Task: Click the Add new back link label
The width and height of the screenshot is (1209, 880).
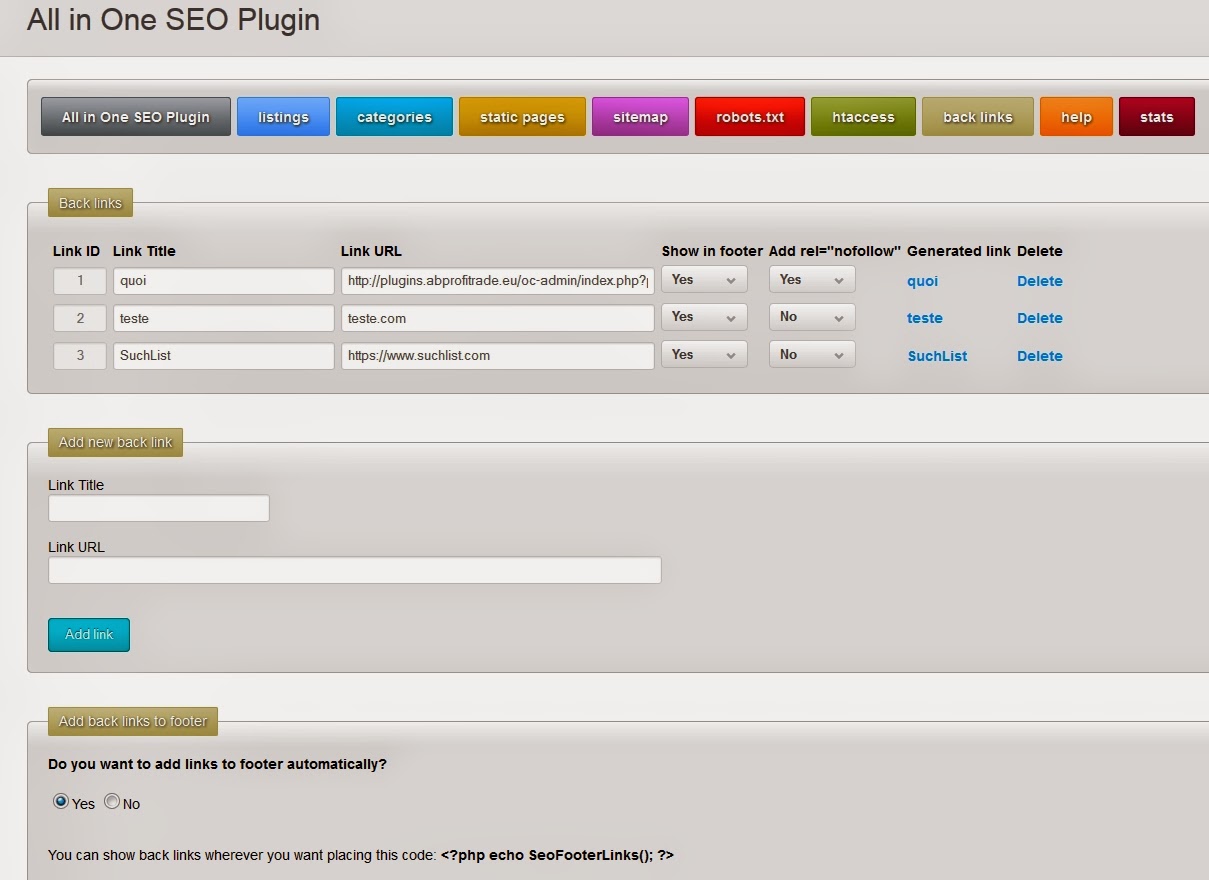Action: pos(115,442)
